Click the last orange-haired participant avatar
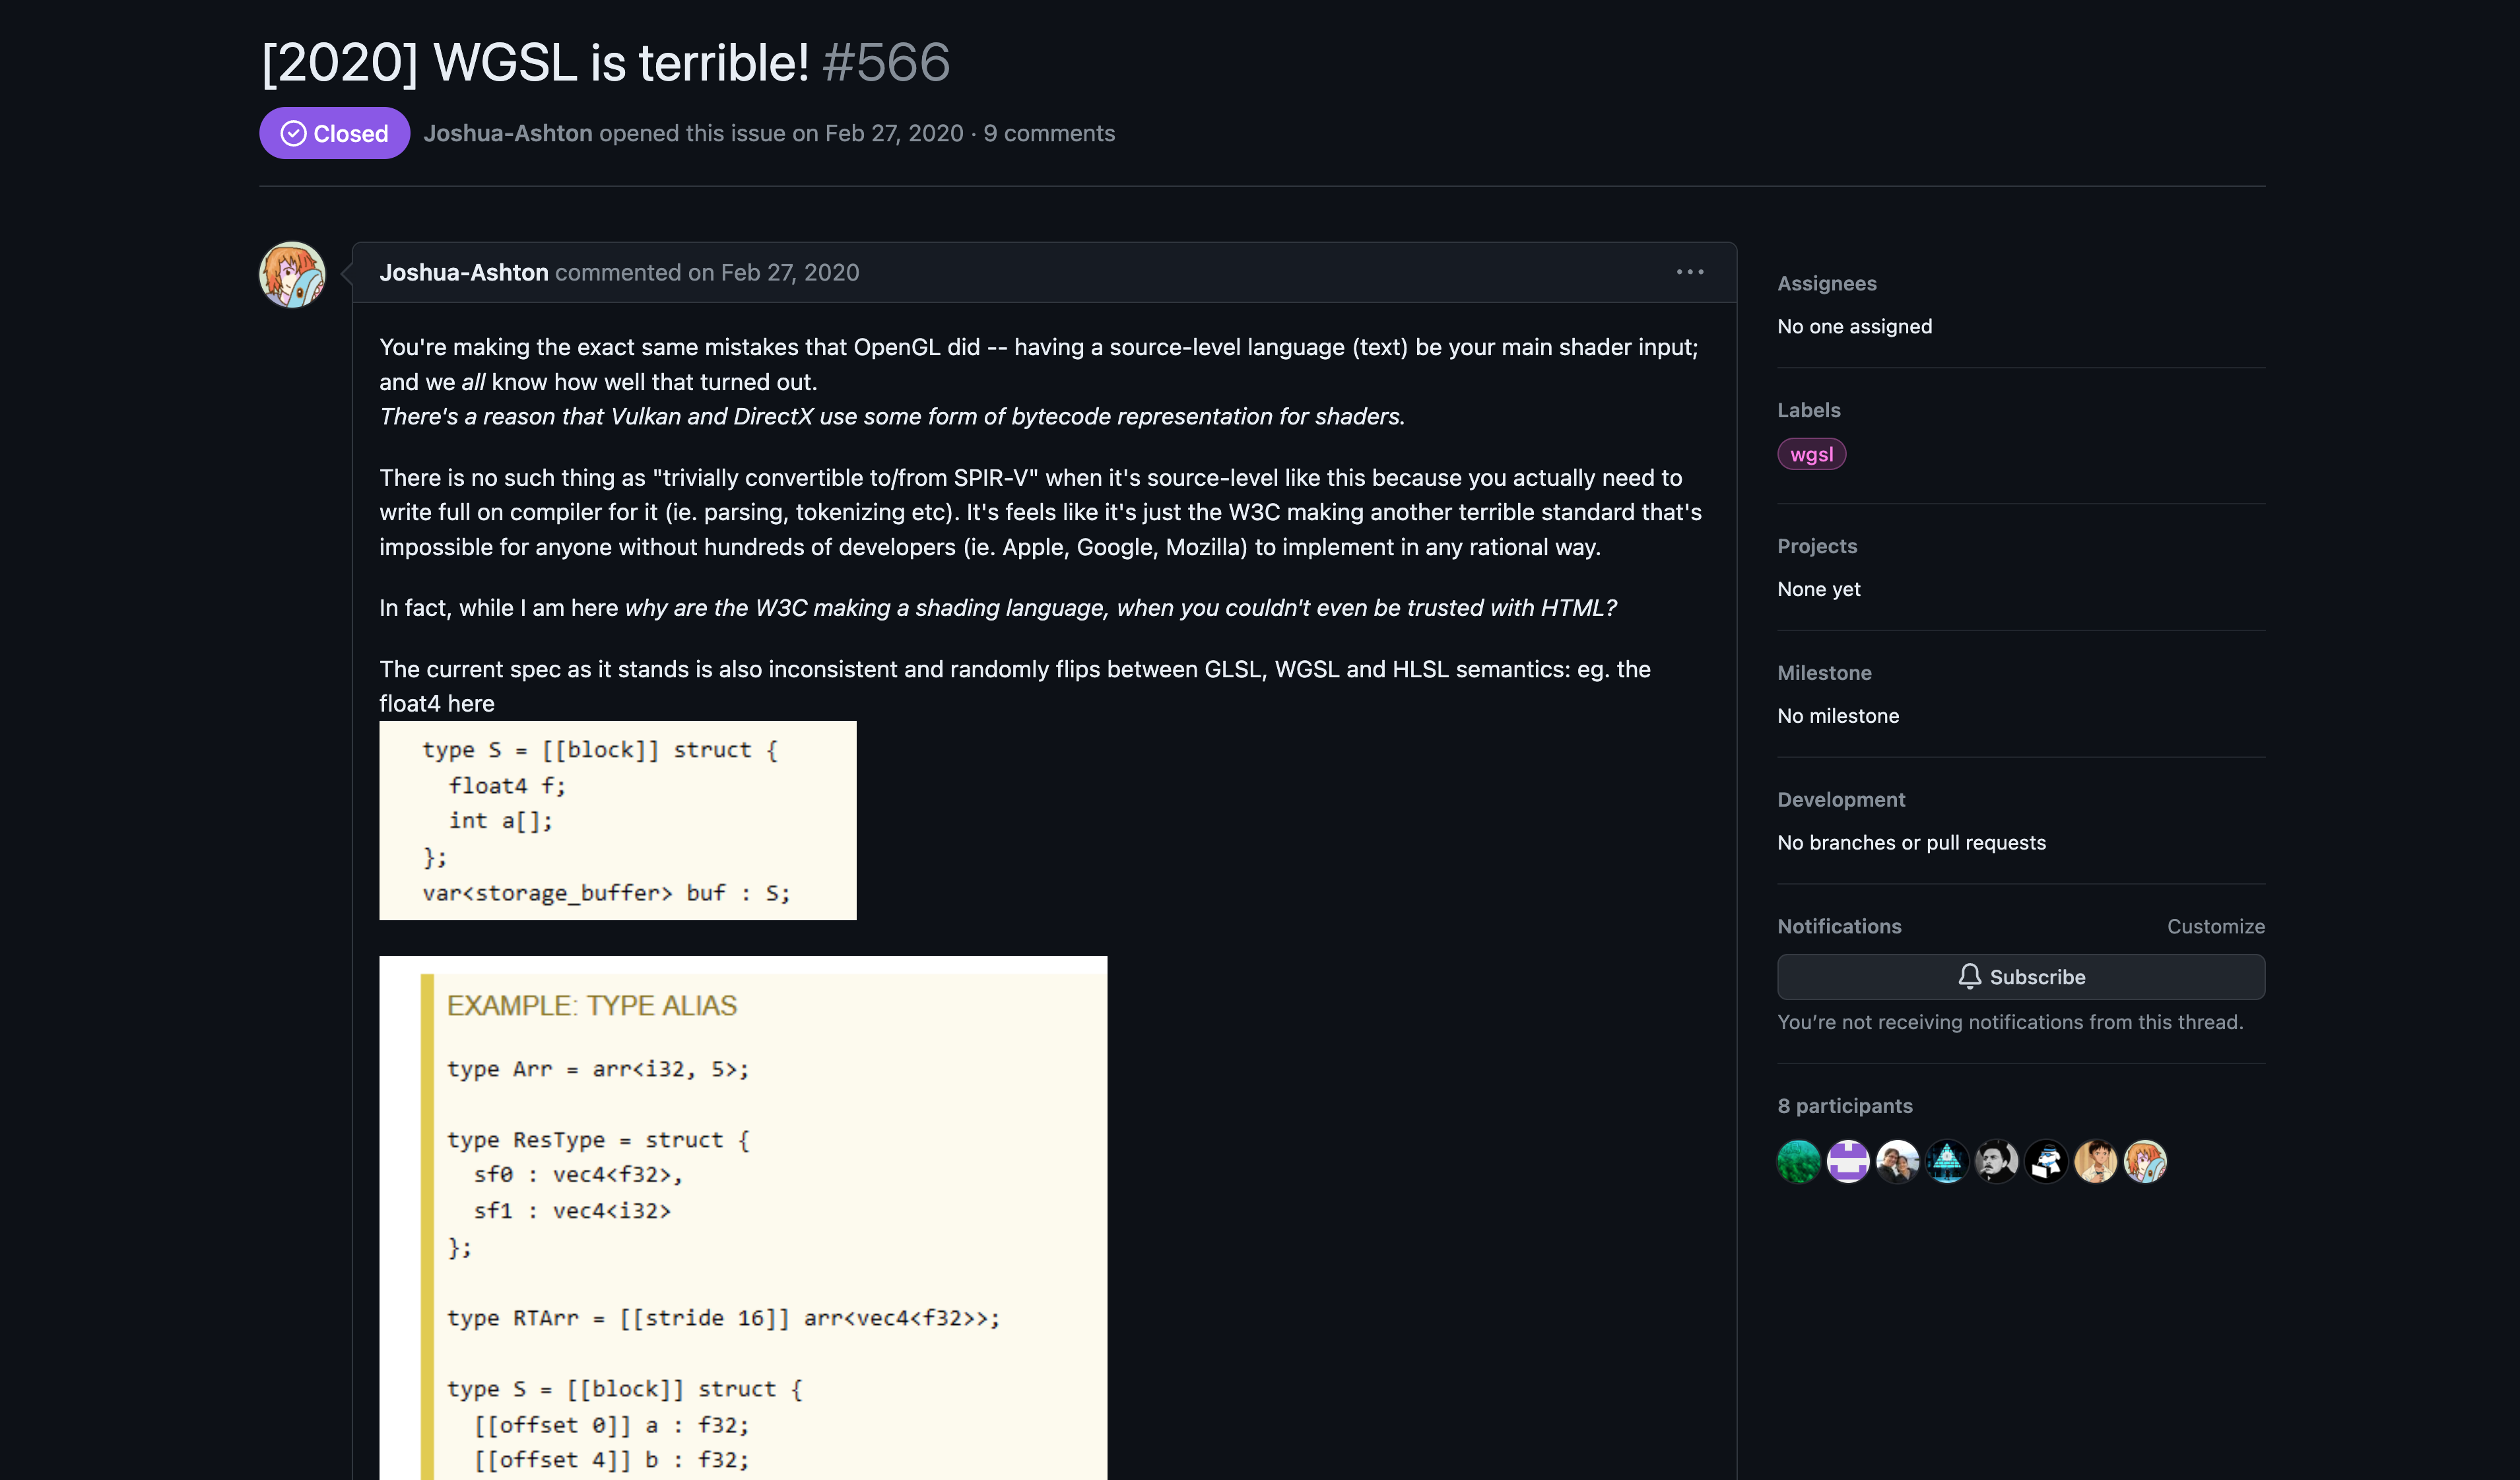2520x1480 pixels. (x=2145, y=1161)
